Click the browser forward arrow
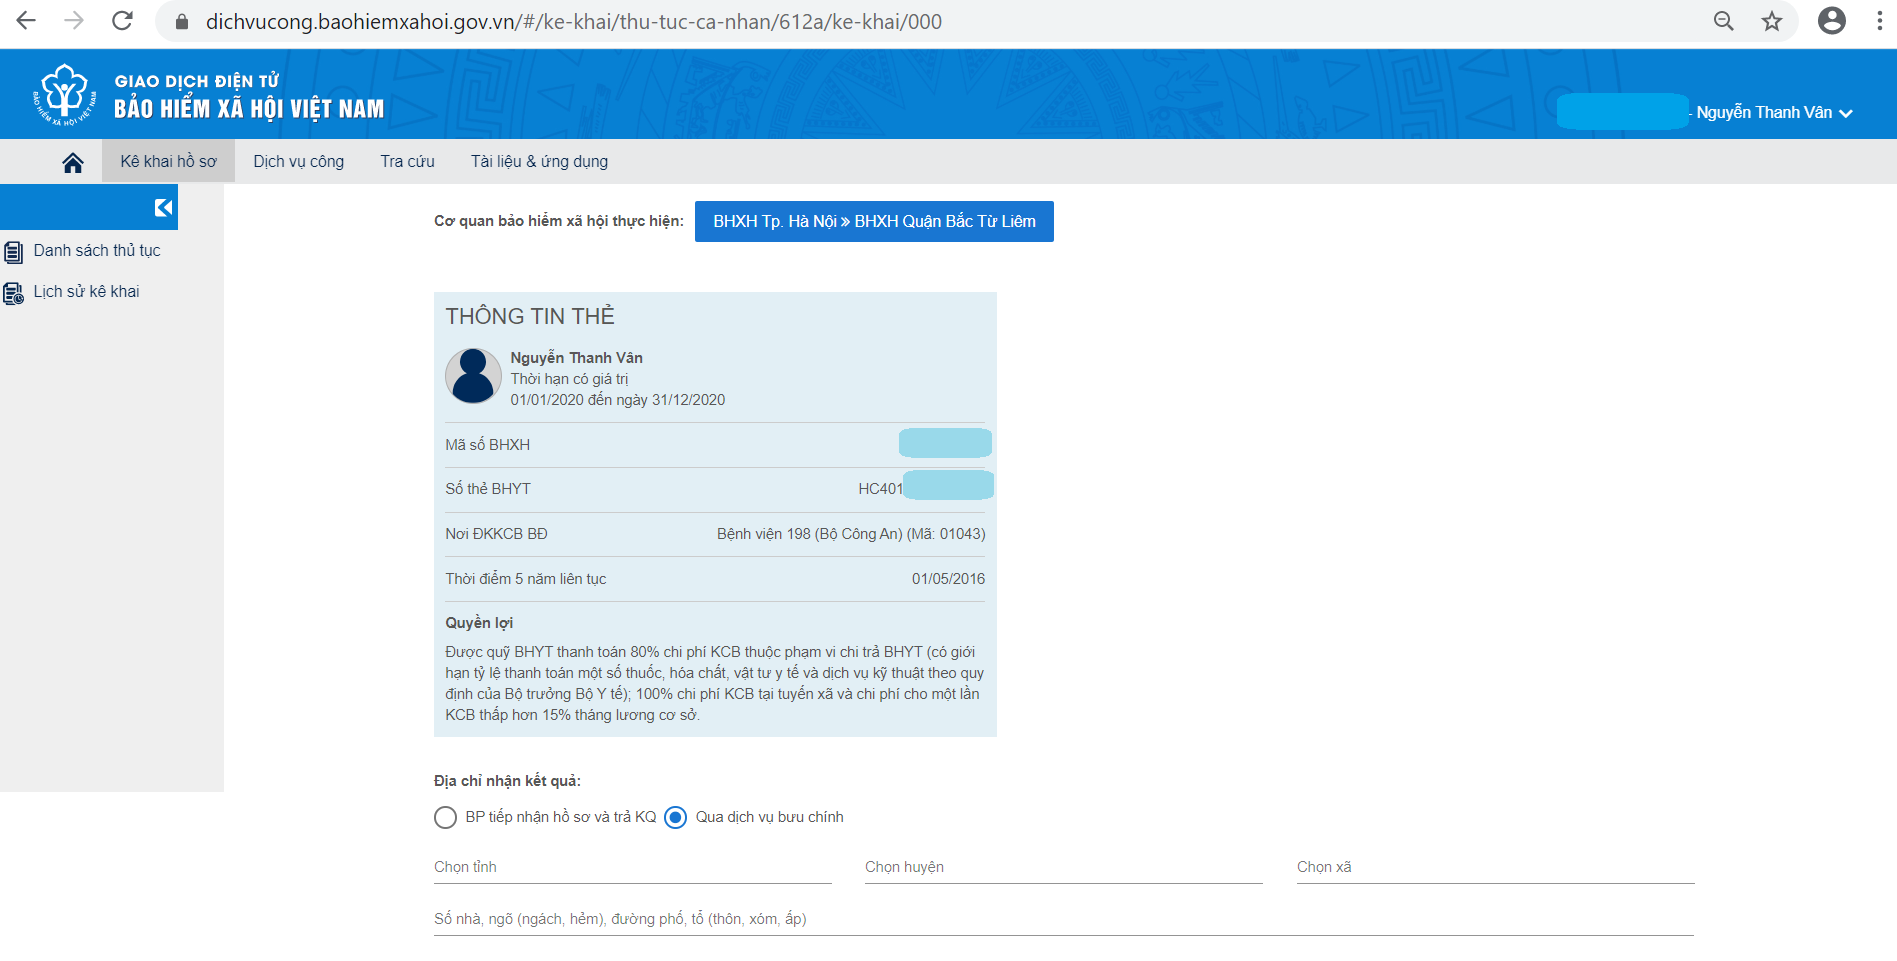1897x961 pixels. 74,21
